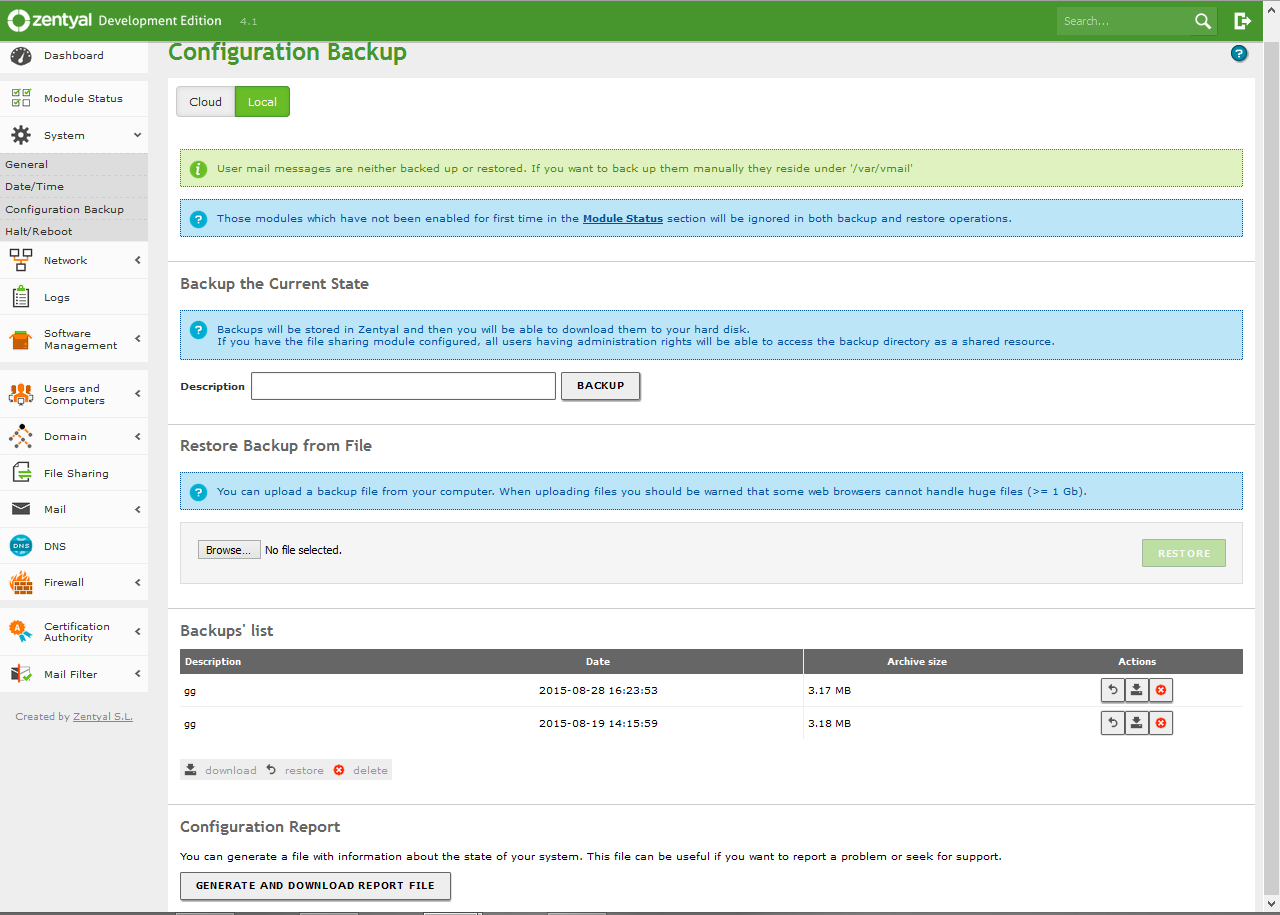Click the date 2015-08-19 14:15:59
The height and width of the screenshot is (915, 1280).
(598, 724)
